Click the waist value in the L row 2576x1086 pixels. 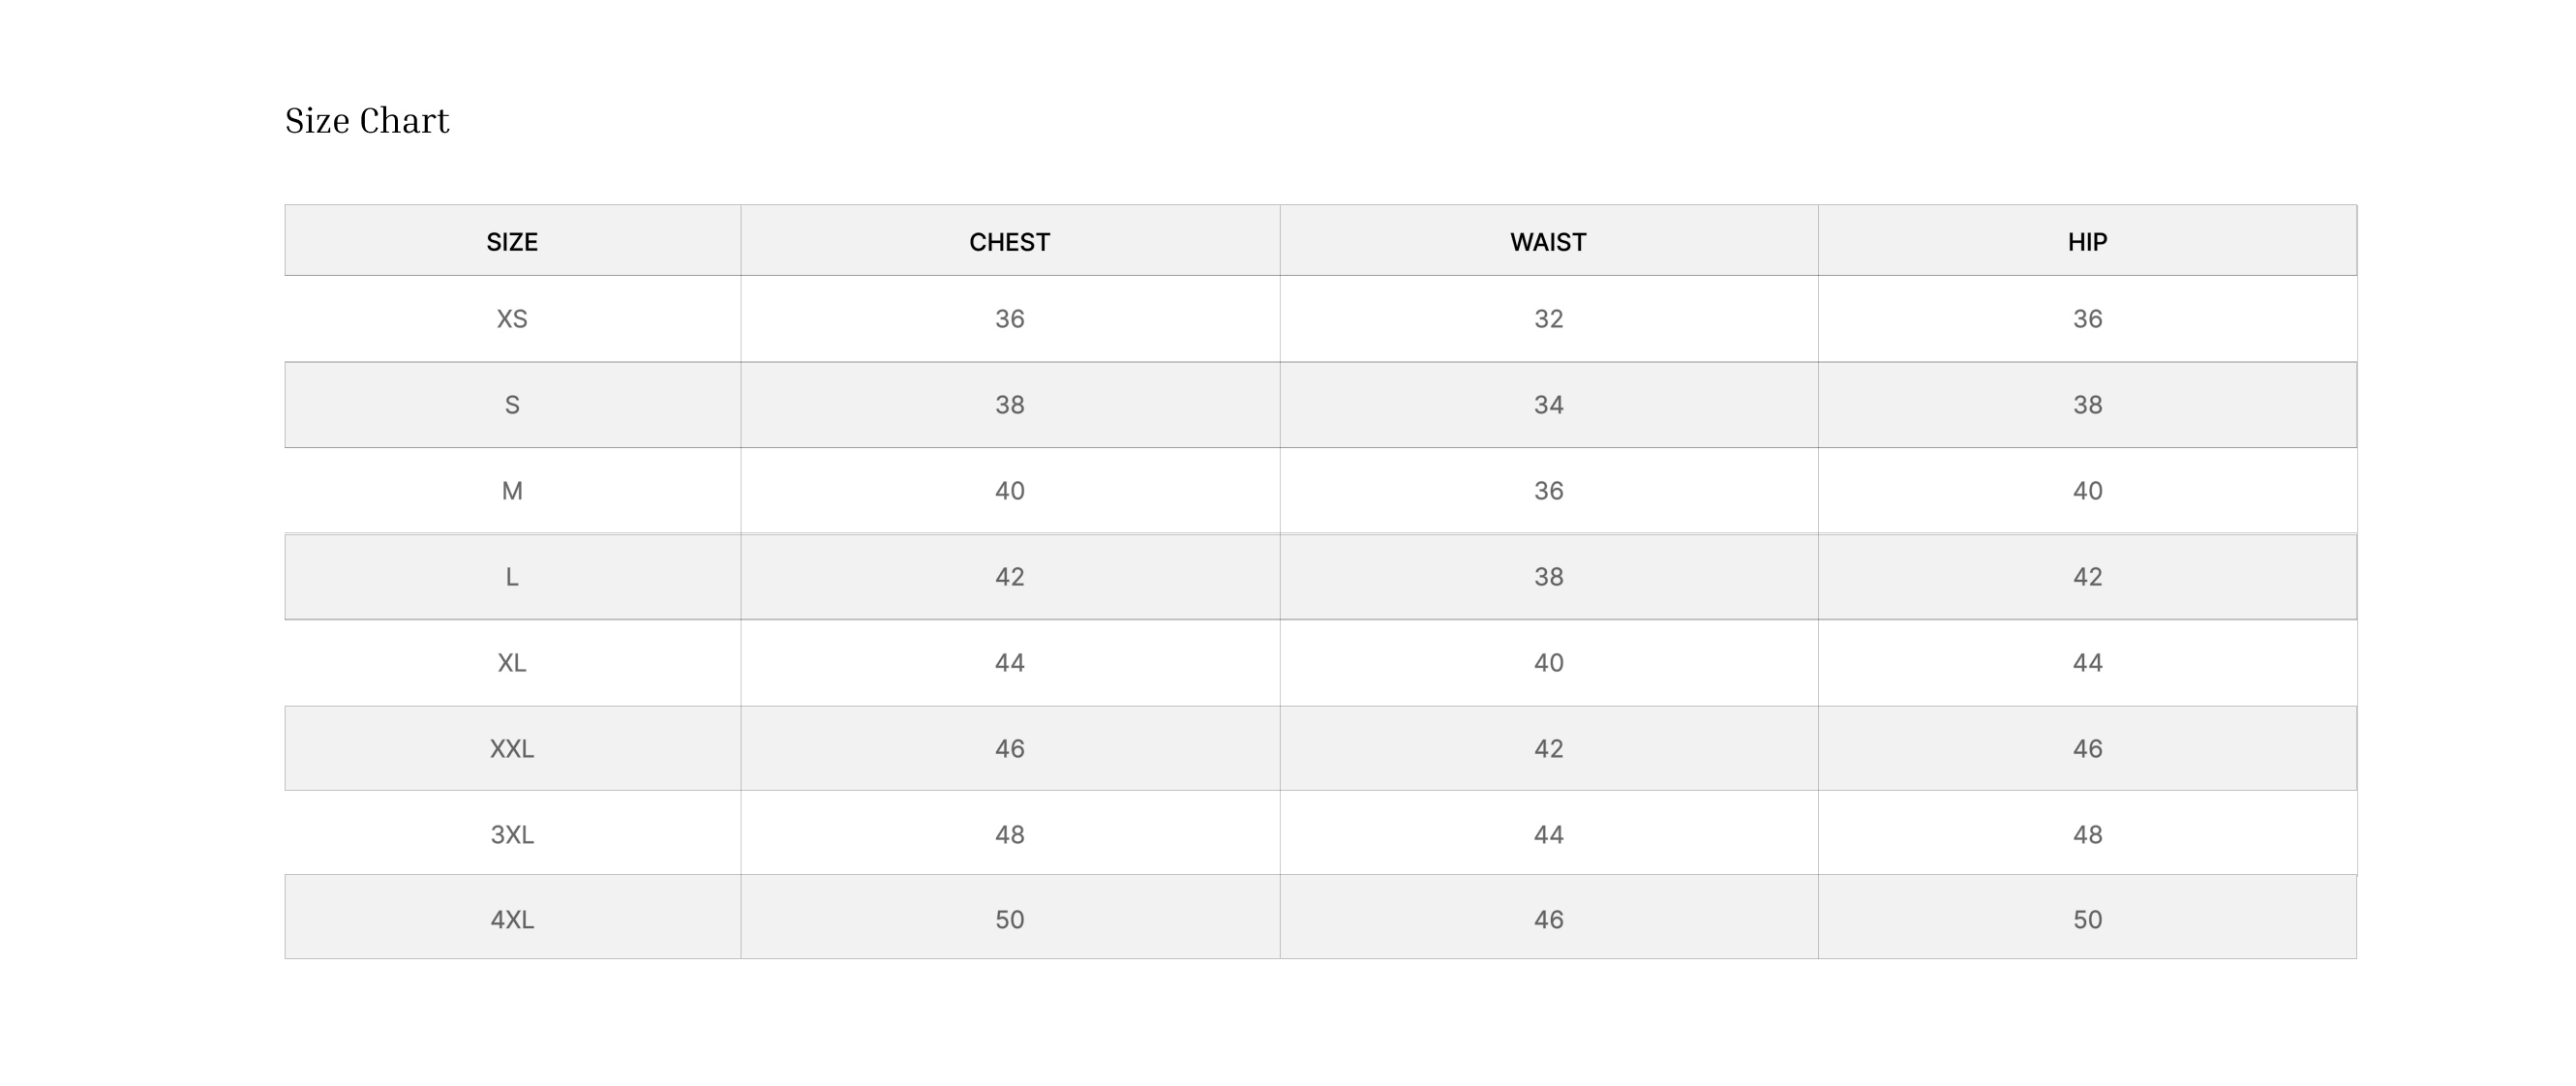1548,577
